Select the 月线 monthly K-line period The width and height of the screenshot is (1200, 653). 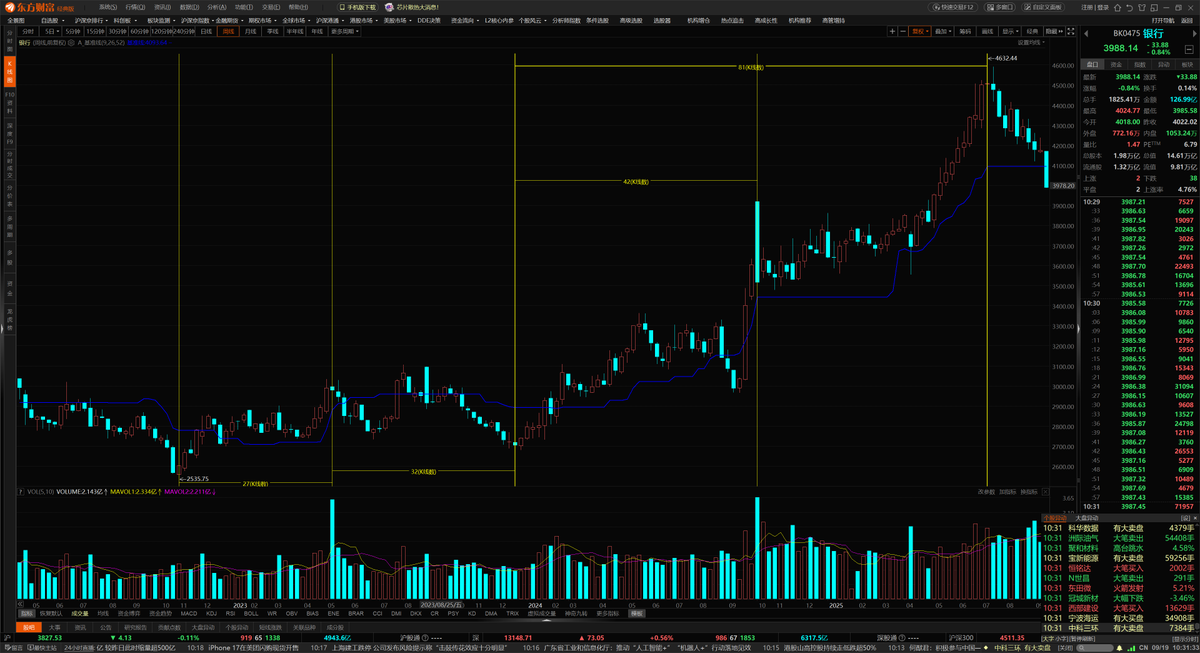click(x=250, y=31)
